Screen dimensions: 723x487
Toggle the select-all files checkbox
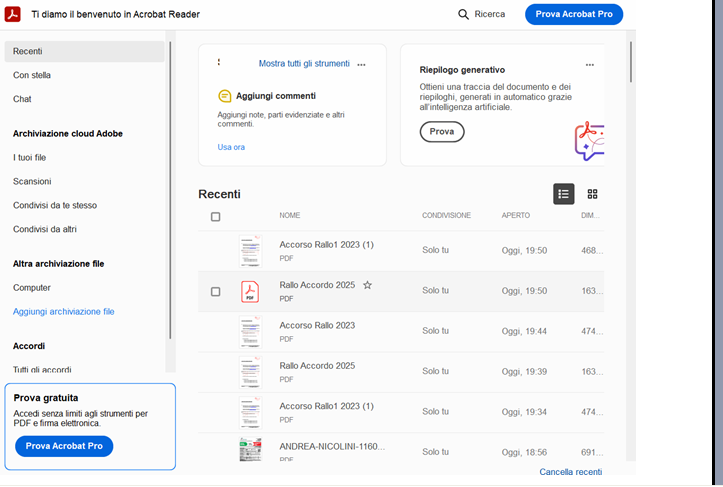coord(215,217)
